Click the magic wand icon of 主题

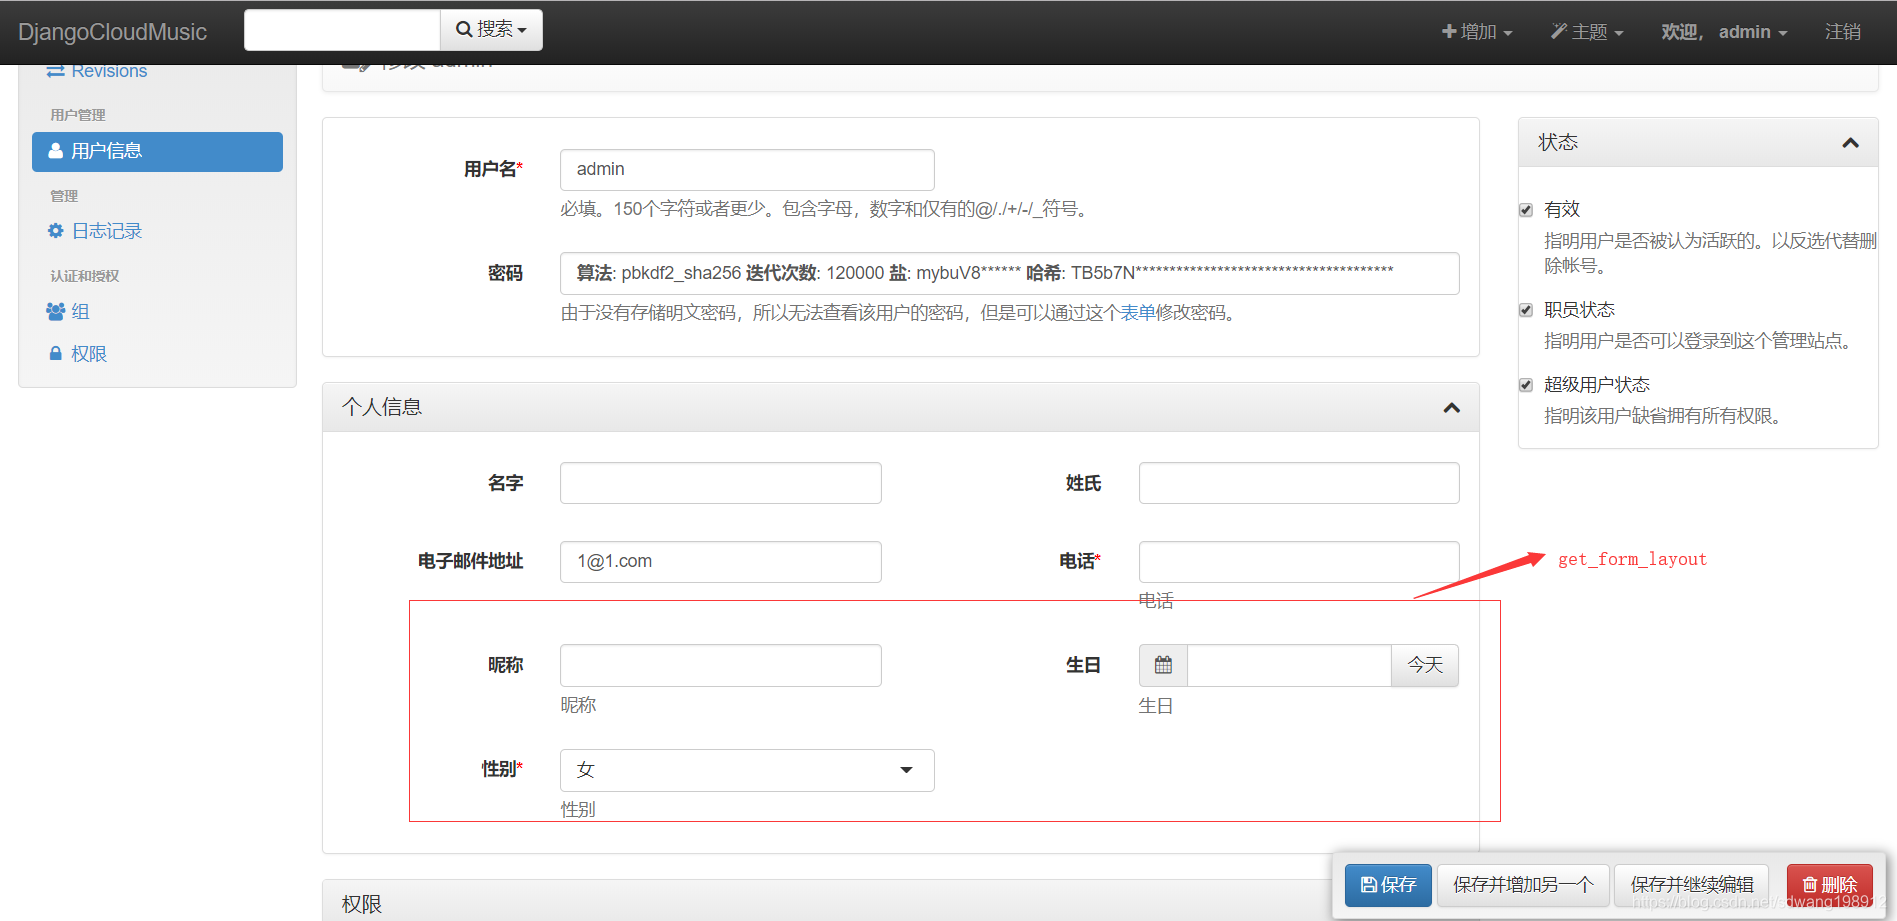tap(1559, 32)
